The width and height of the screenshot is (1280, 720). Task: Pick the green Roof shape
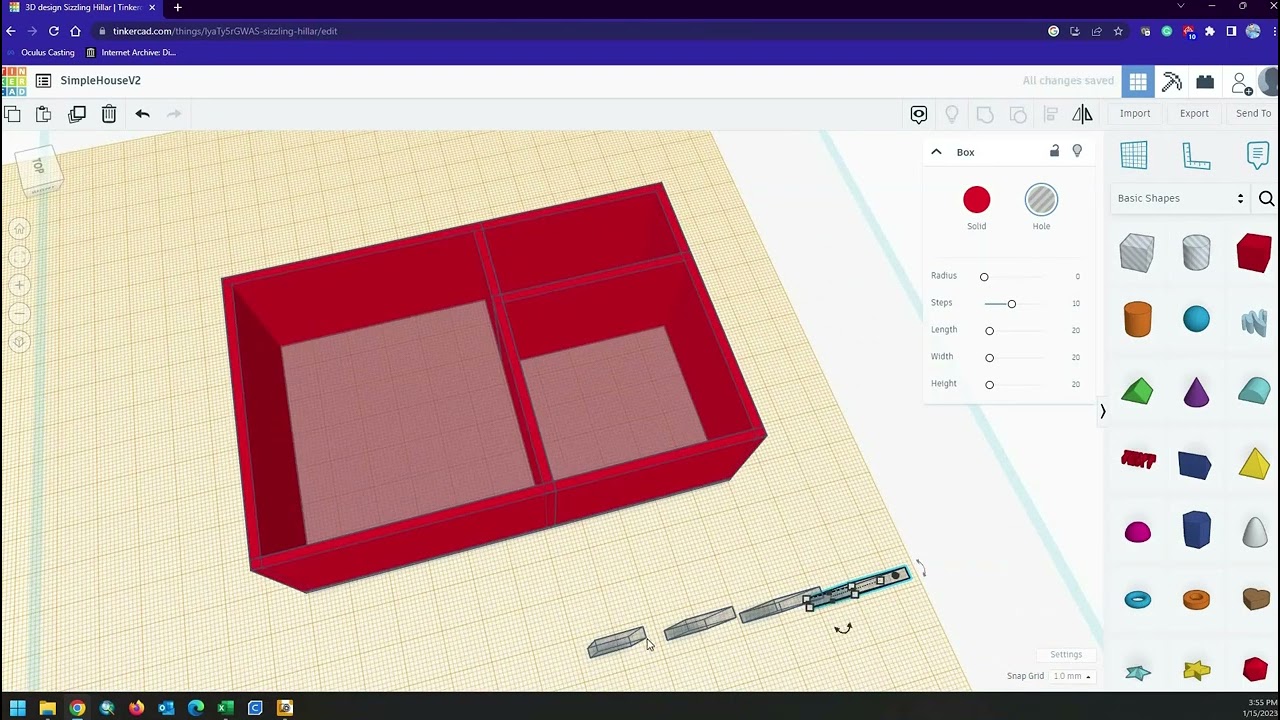click(1137, 392)
